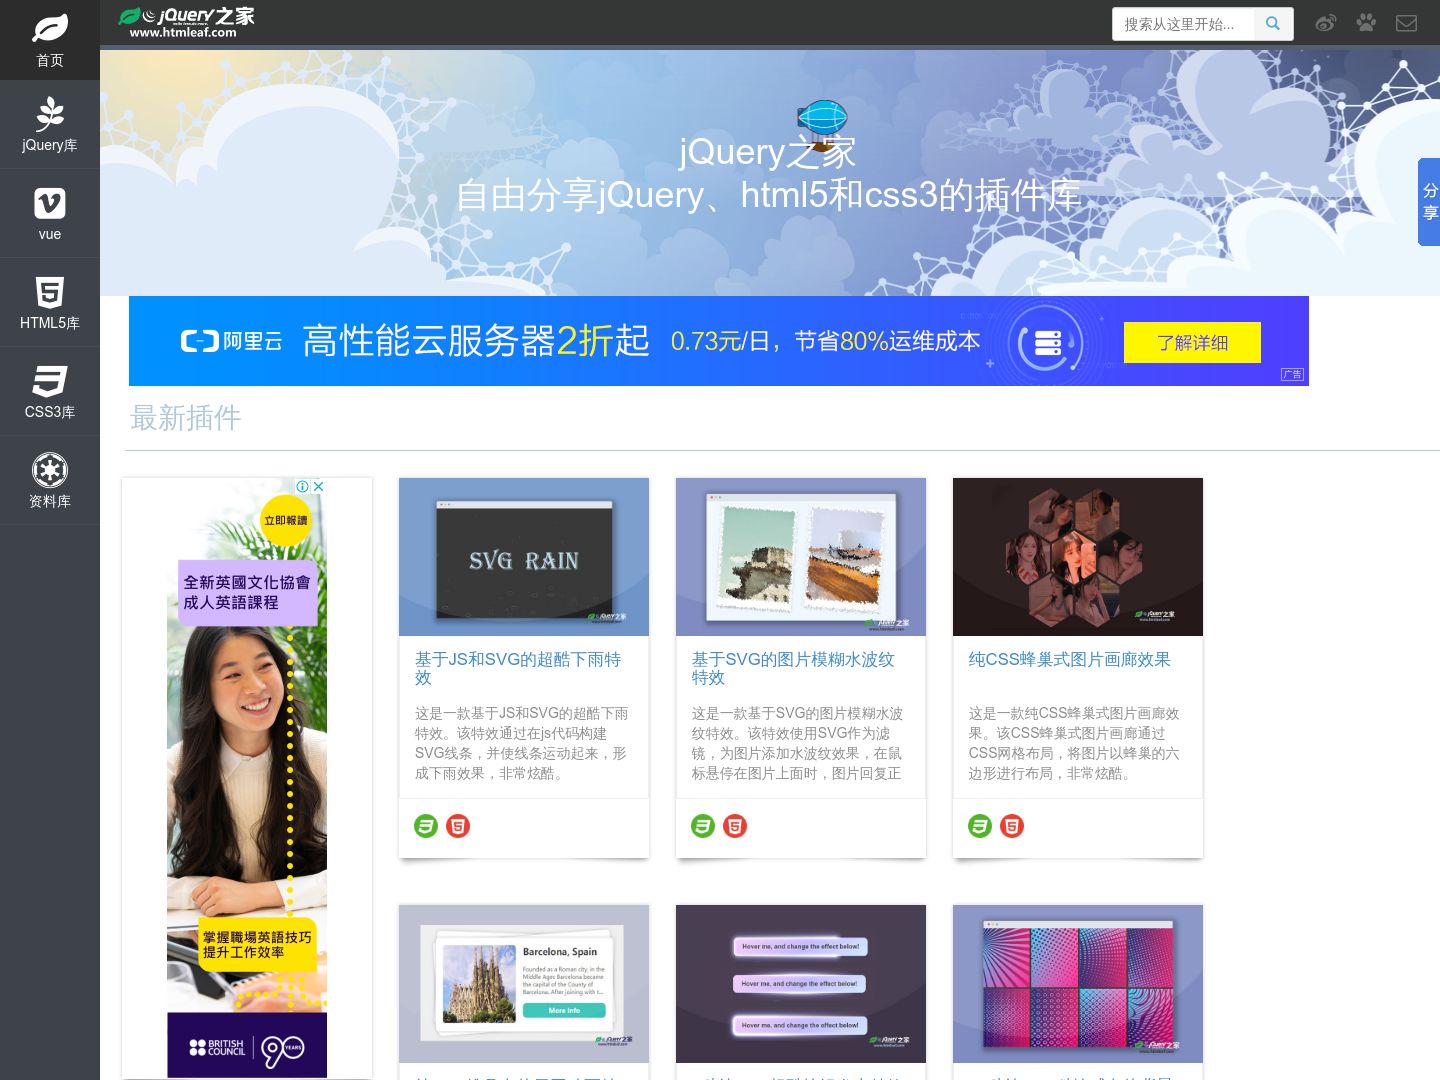Click HTML5 badge under 蜂巢式图片画廊 card
Image resolution: width=1440 pixels, height=1080 pixels.
pyautogui.click(x=1012, y=826)
